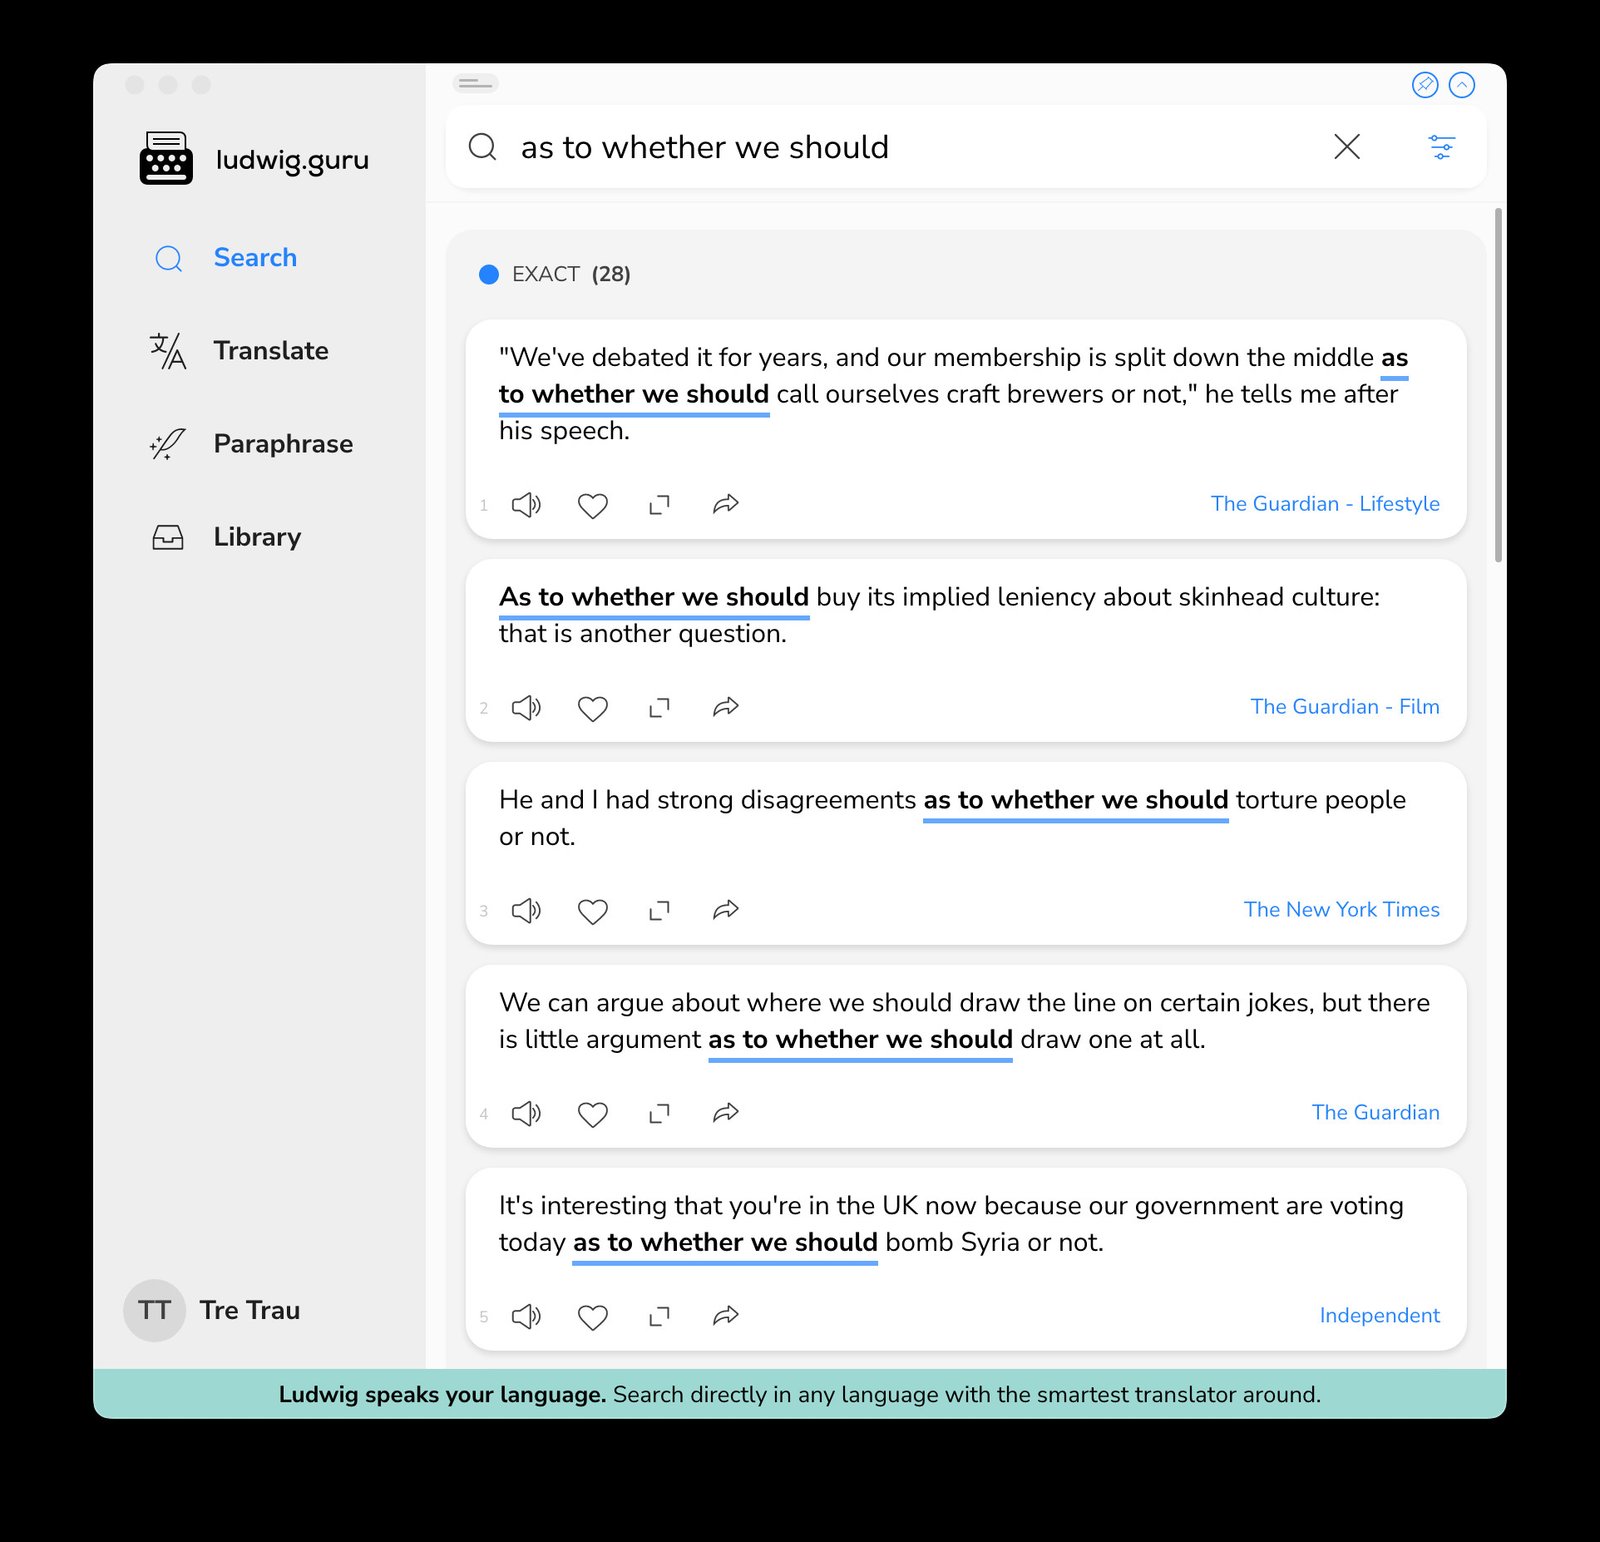Image resolution: width=1600 pixels, height=1542 pixels.
Task: Open the Independent source link
Action: click(1380, 1316)
